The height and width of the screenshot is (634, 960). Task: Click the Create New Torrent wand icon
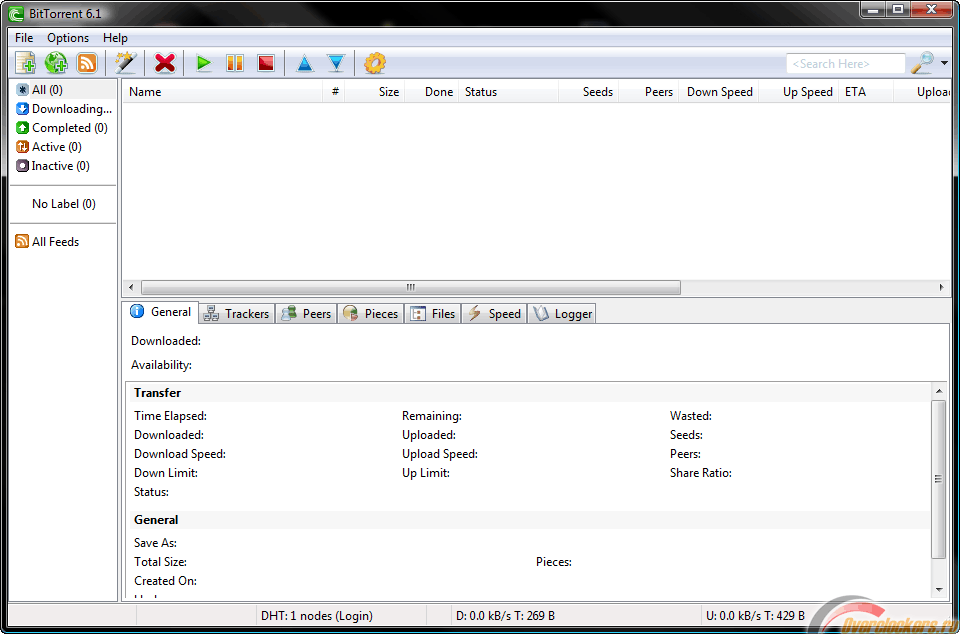pos(125,63)
